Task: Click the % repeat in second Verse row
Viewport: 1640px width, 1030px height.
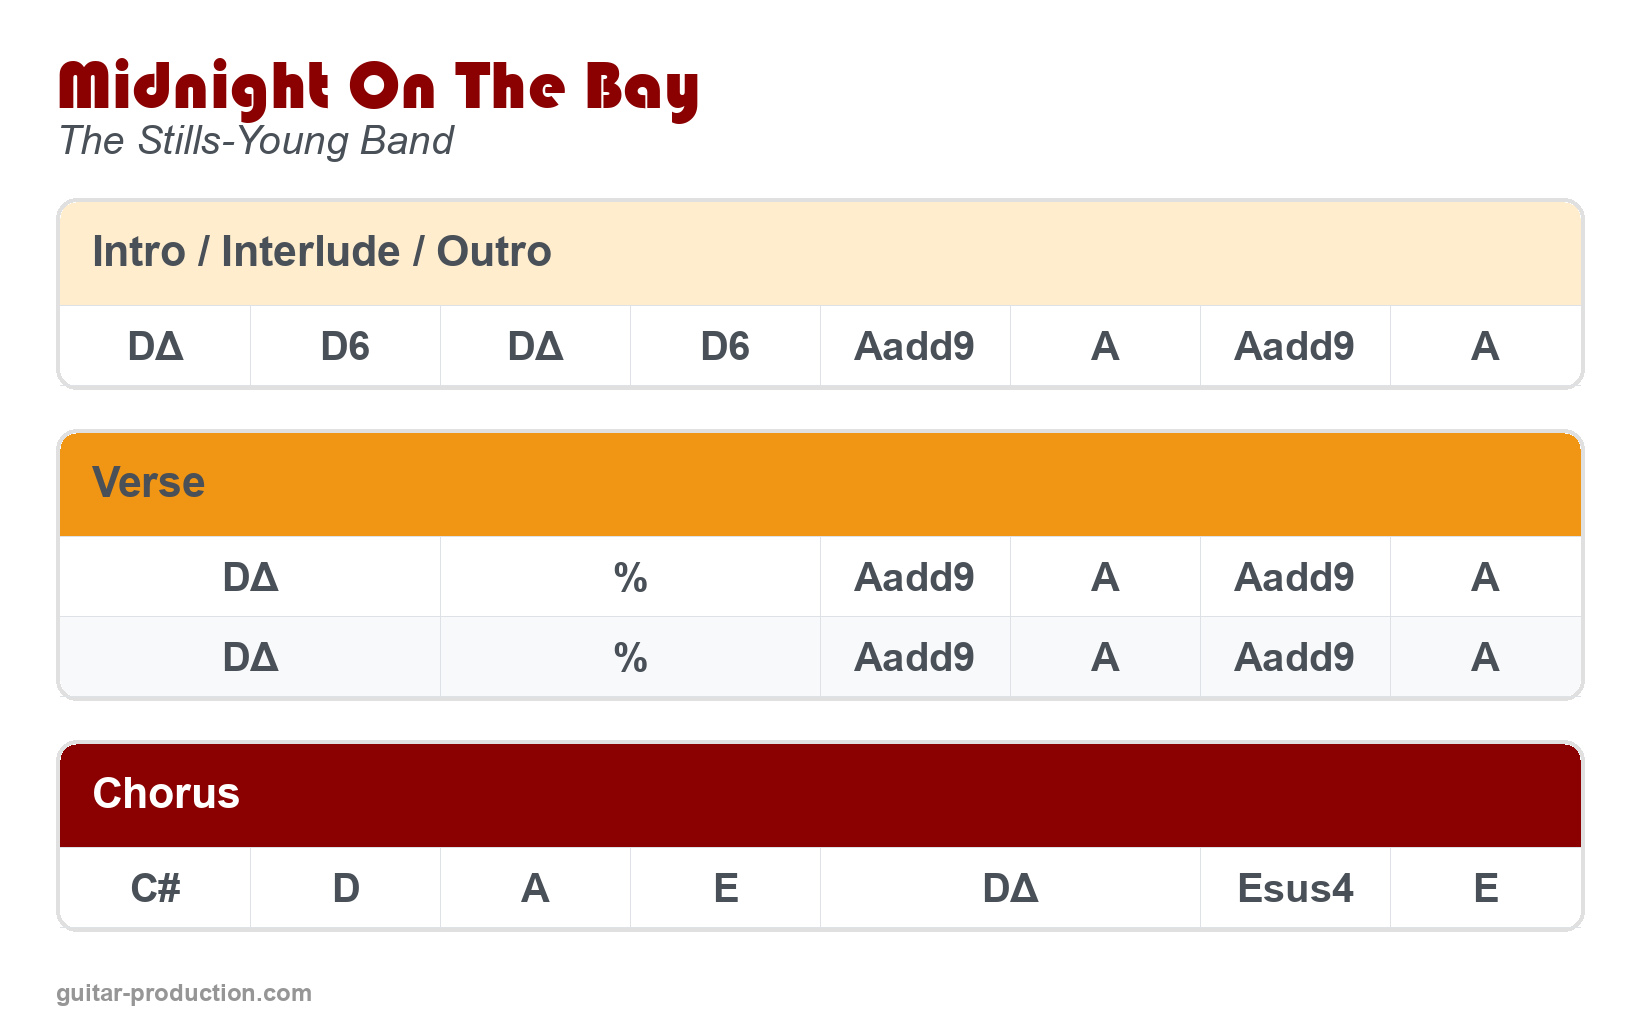Action: (630, 658)
